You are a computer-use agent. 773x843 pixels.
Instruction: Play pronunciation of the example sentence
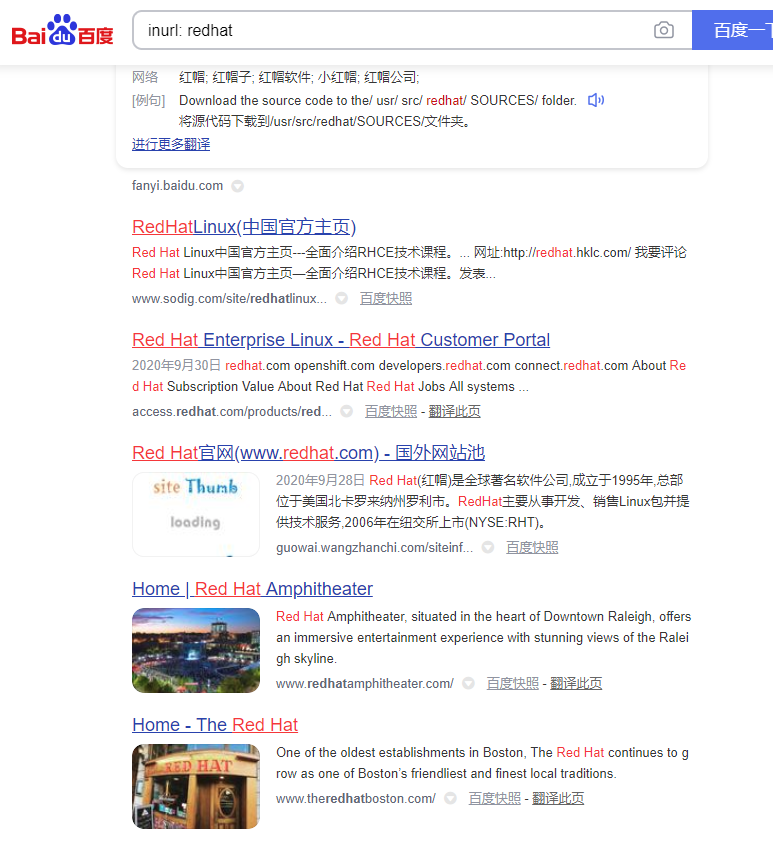click(596, 100)
